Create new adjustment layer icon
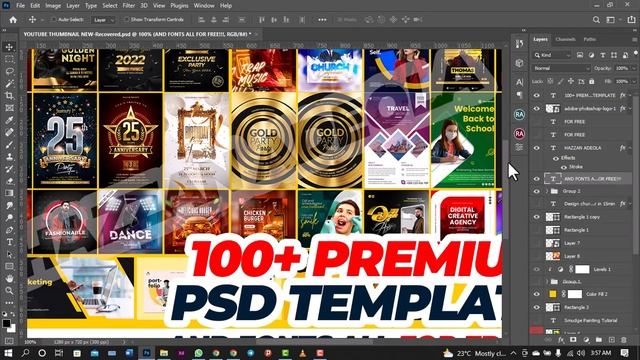 (x=586, y=340)
